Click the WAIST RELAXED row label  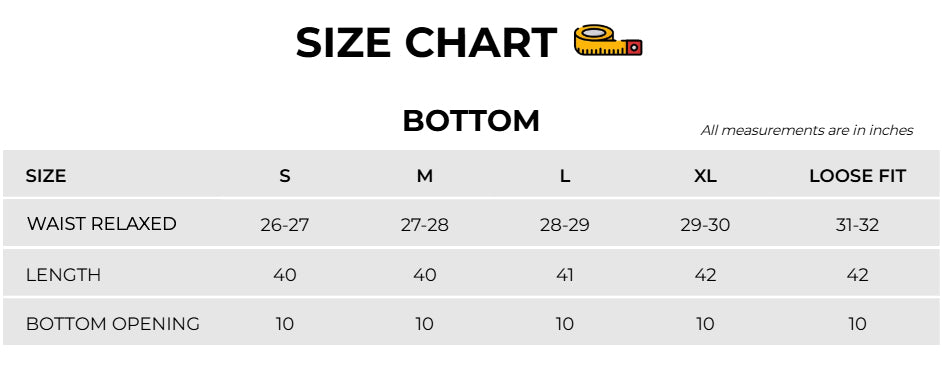(x=102, y=224)
